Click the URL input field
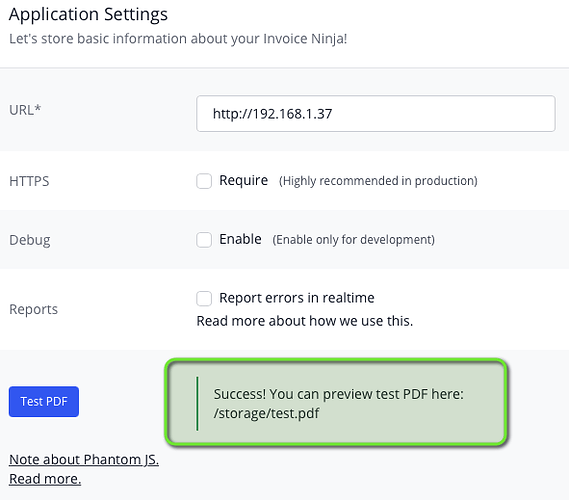The image size is (569, 500). tap(376, 114)
